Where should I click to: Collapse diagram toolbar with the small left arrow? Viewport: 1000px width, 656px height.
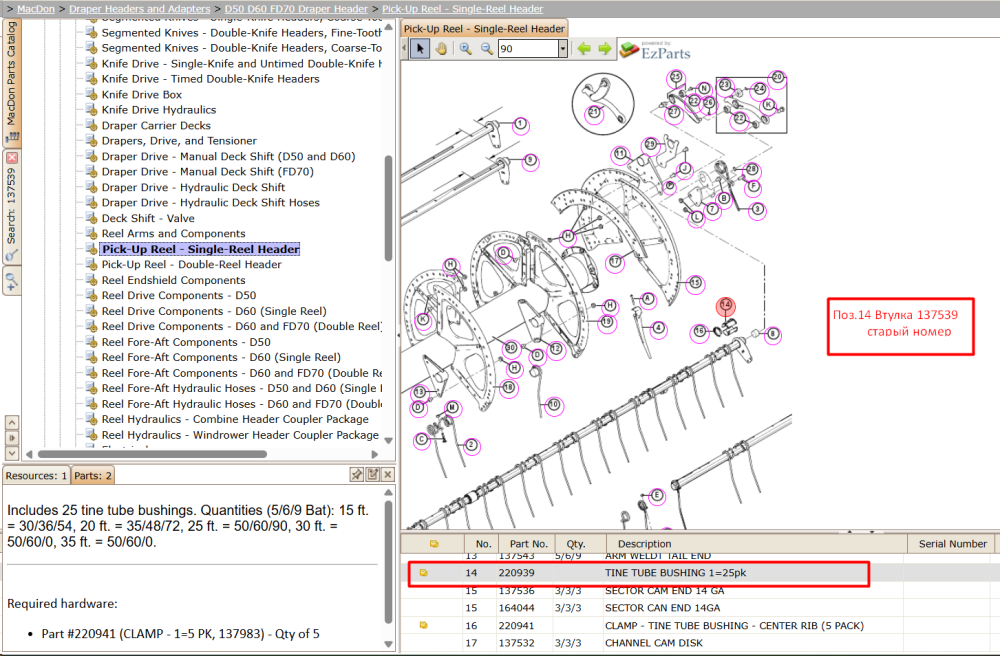(x=405, y=49)
